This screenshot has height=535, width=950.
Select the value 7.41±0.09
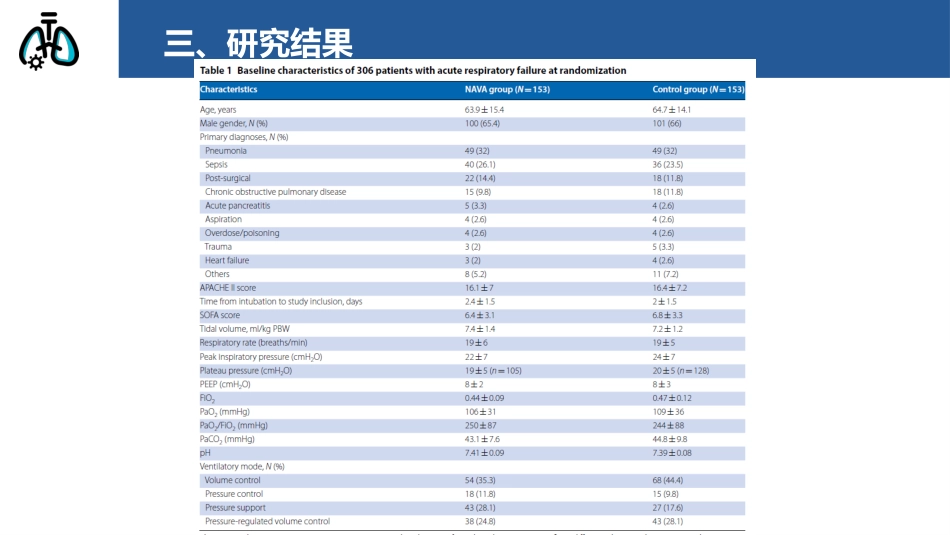(x=484, y=453)
